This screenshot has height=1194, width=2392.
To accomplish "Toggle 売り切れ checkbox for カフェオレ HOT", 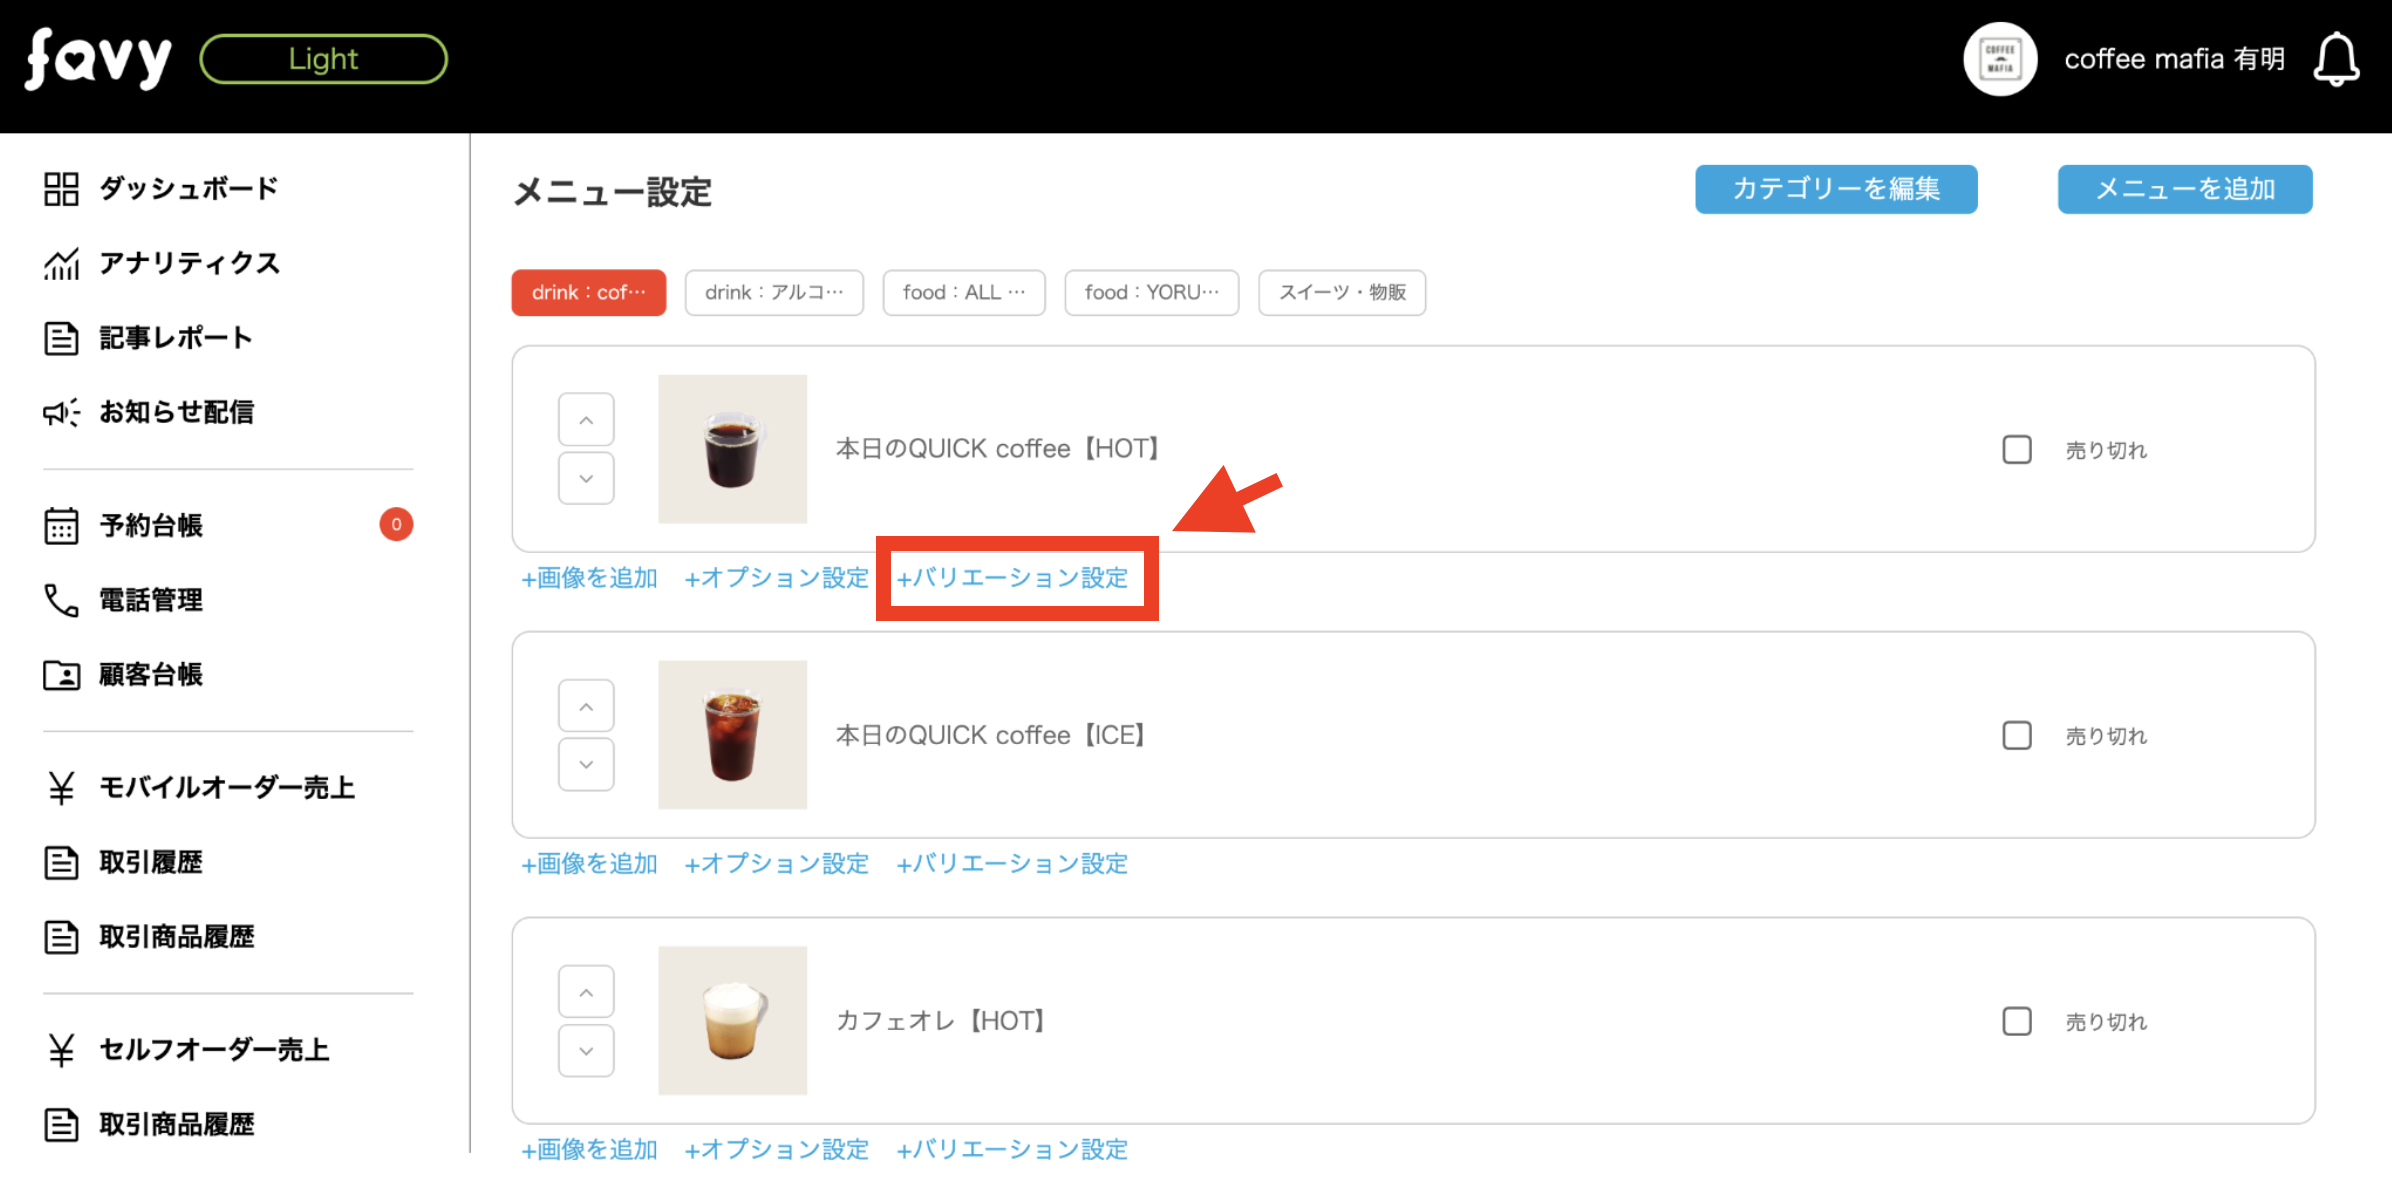I will click(x=2016, y=1021).
